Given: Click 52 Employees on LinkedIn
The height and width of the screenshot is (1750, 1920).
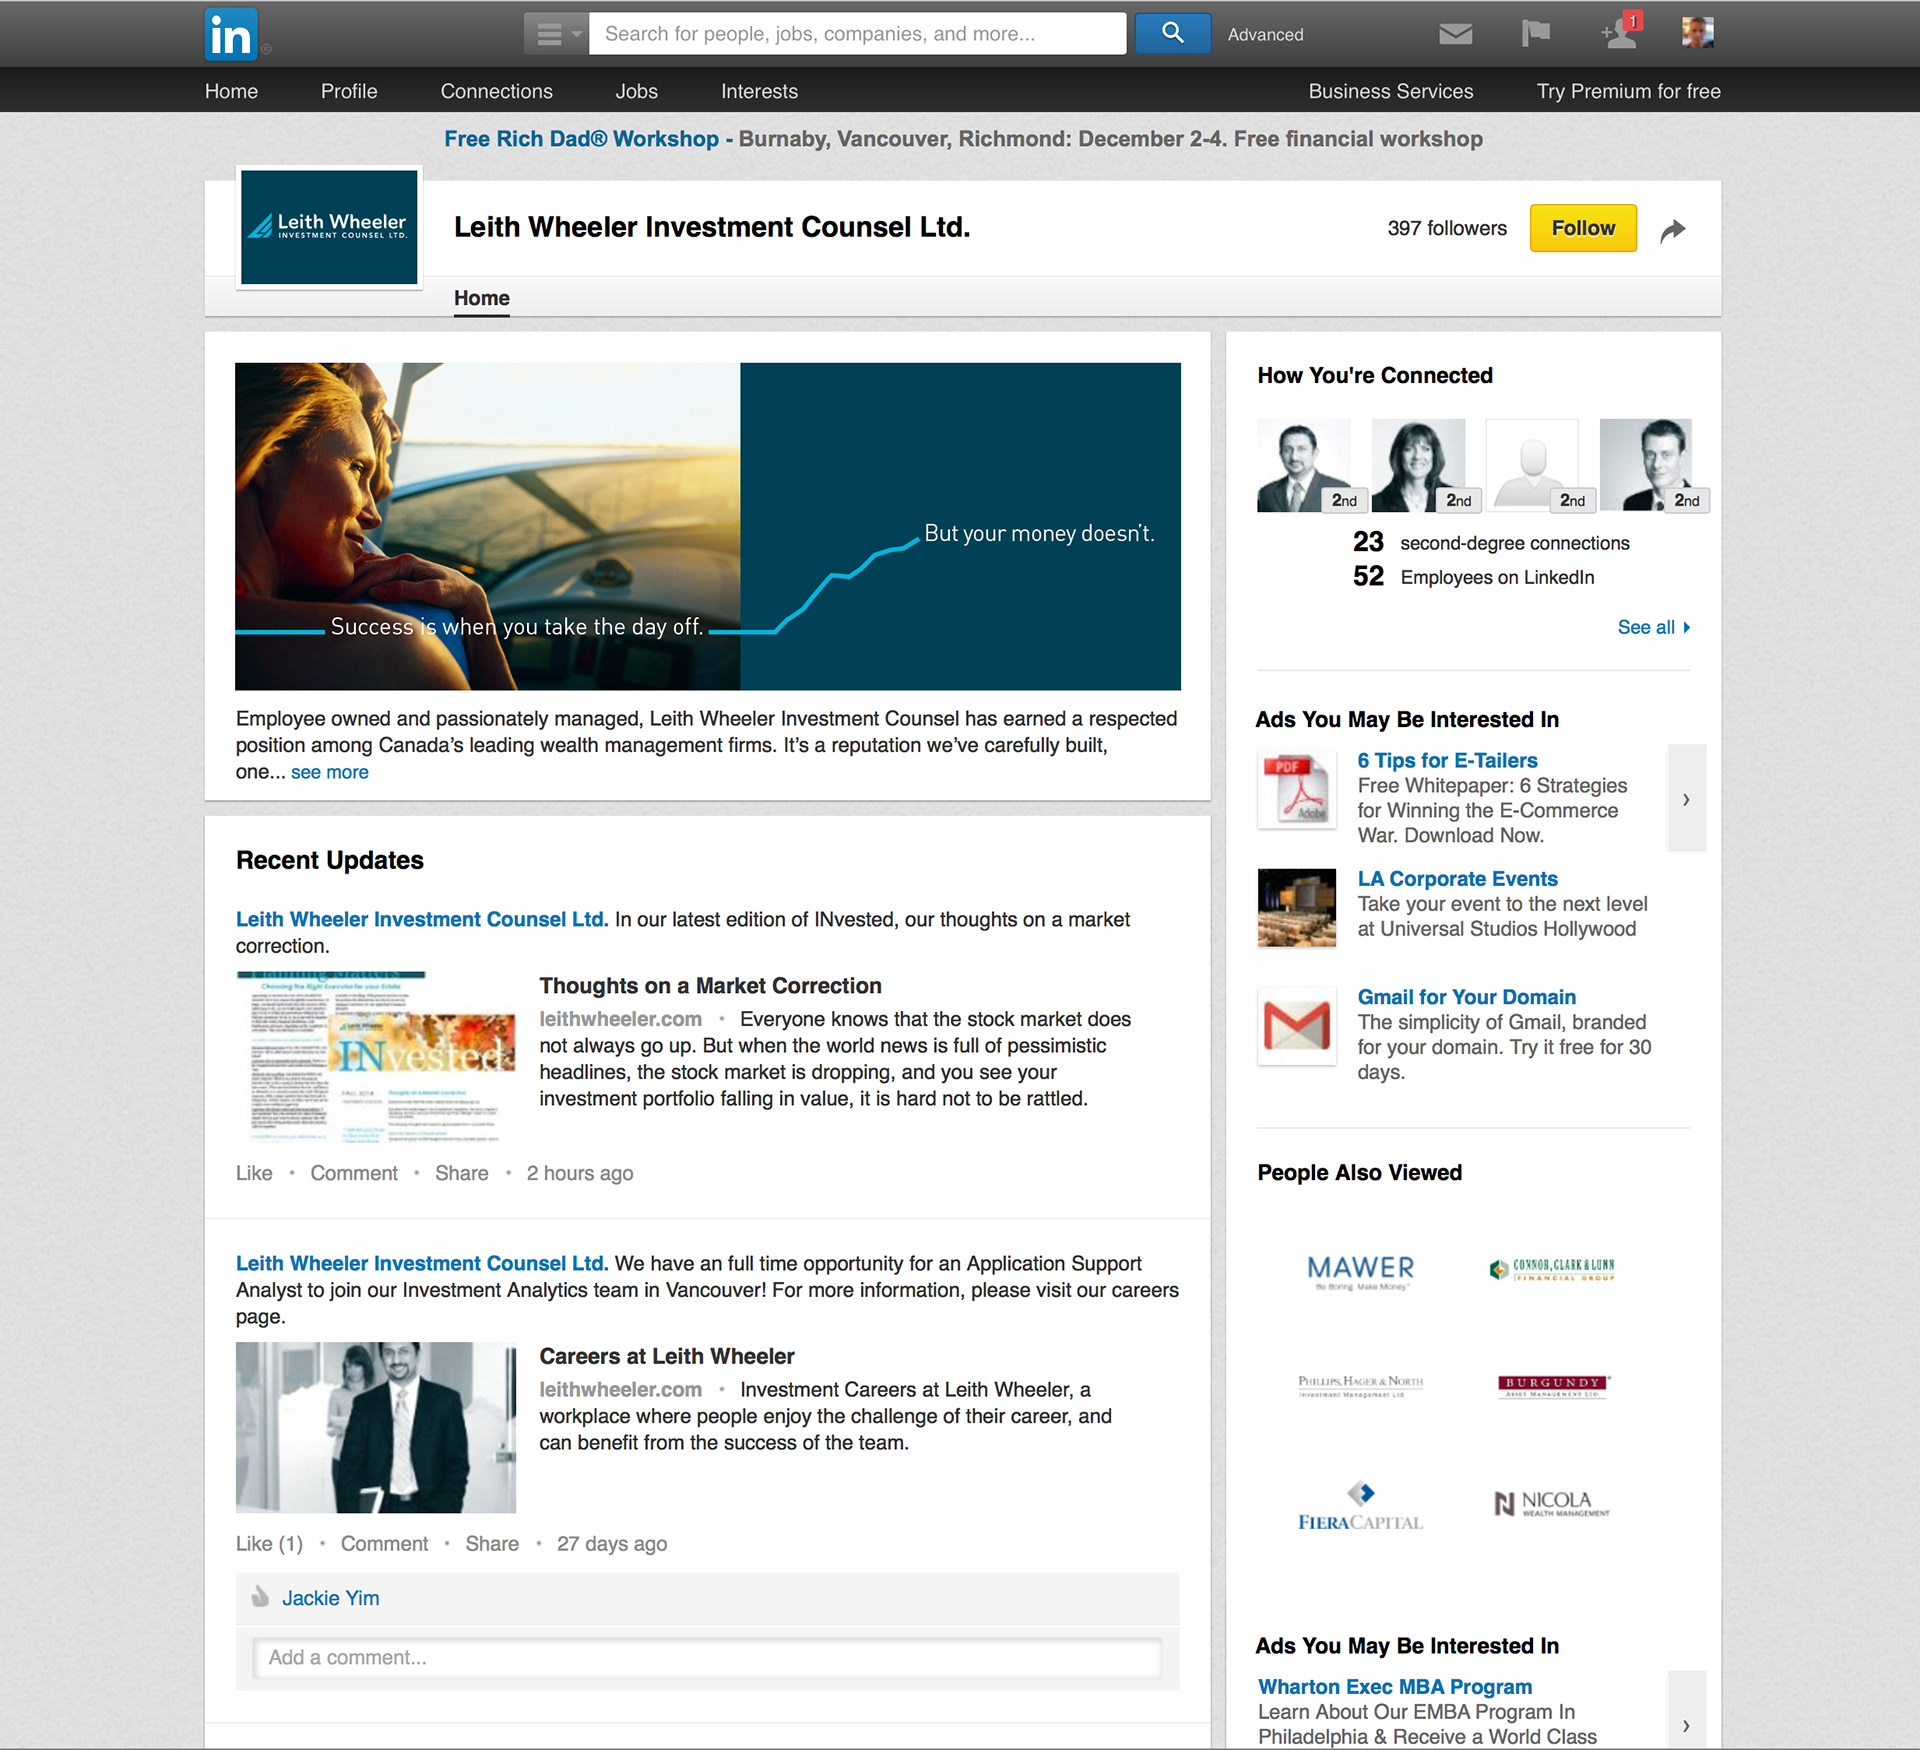Looking at the screenshot, I should [x=1473, y=577].
